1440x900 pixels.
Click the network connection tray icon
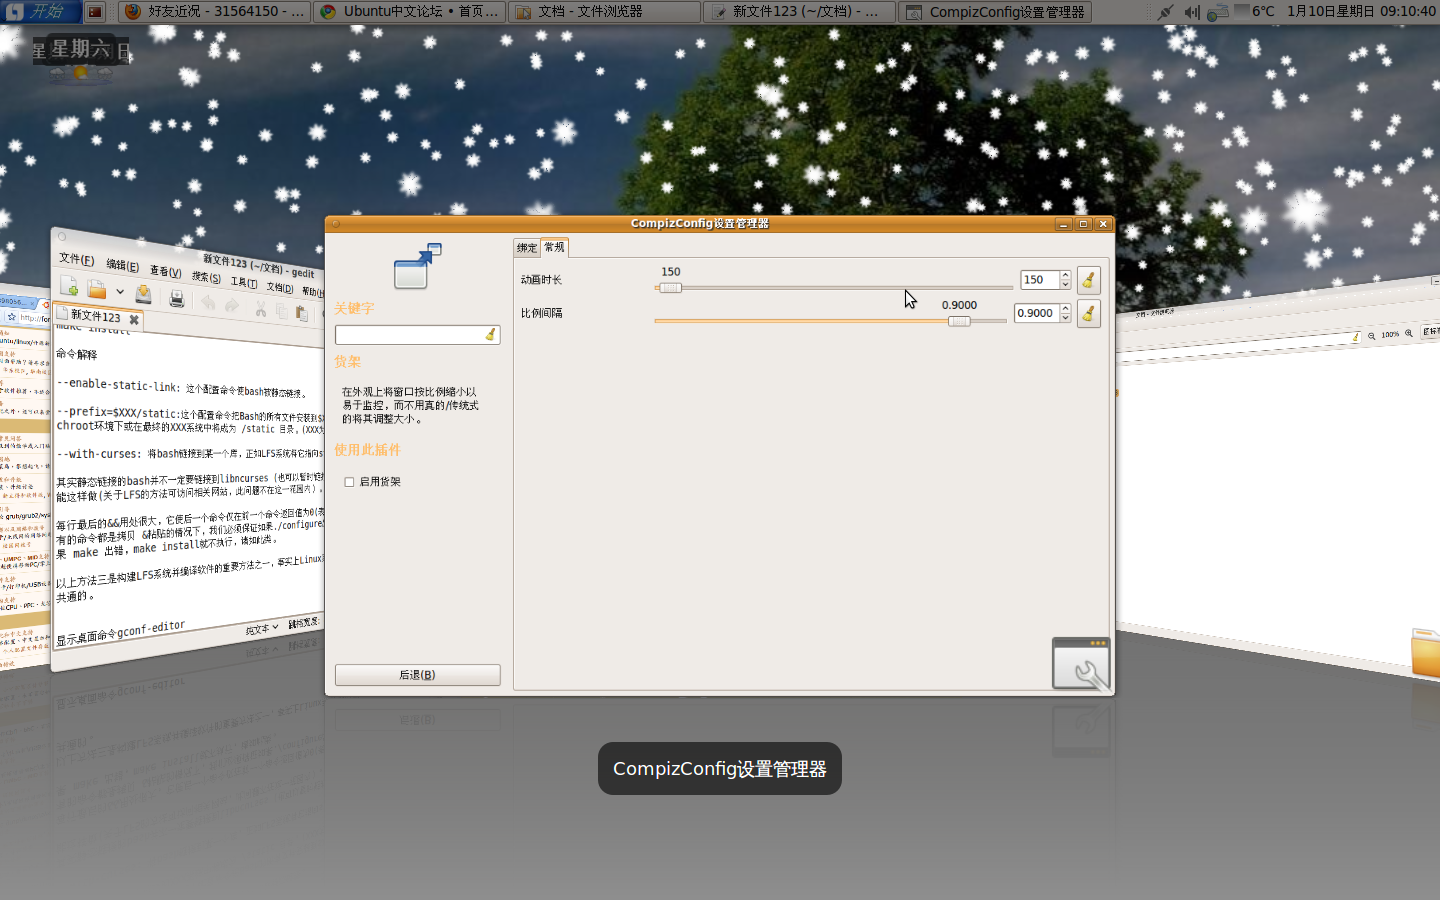pos(1165,12)
